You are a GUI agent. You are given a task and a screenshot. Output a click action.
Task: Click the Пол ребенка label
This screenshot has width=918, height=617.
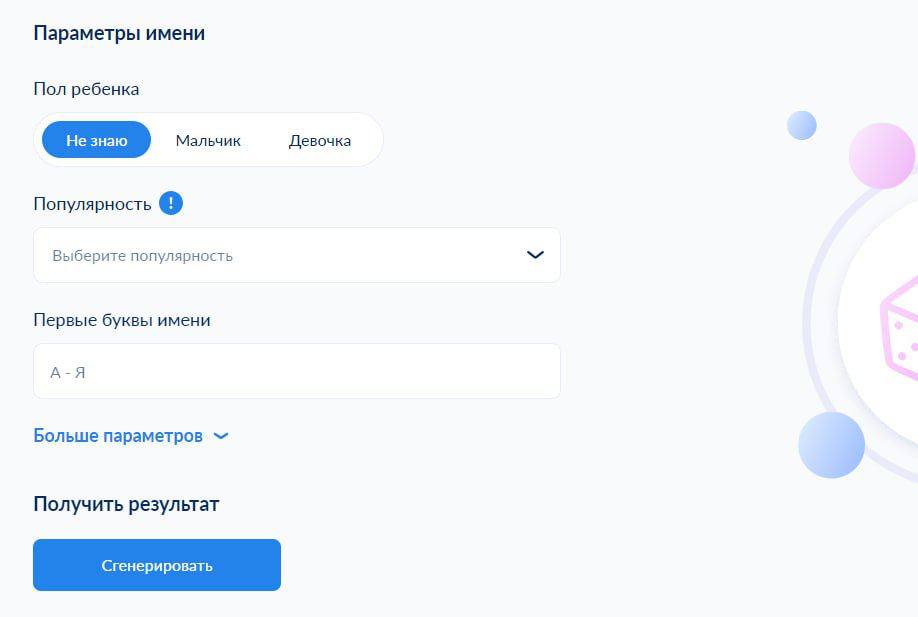pyautogui.click(x=86, y=89)
